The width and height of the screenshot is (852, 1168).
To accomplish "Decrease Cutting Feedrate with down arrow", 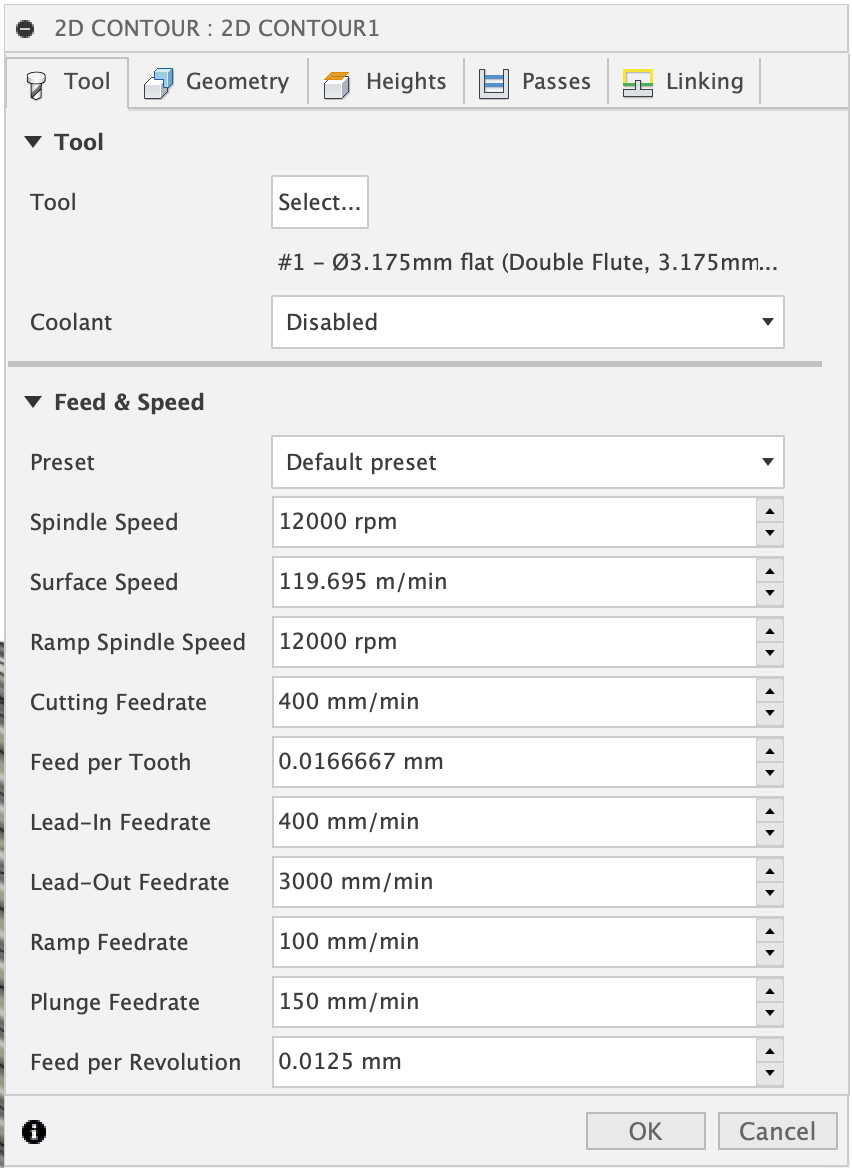I will [x=769, y=713].
